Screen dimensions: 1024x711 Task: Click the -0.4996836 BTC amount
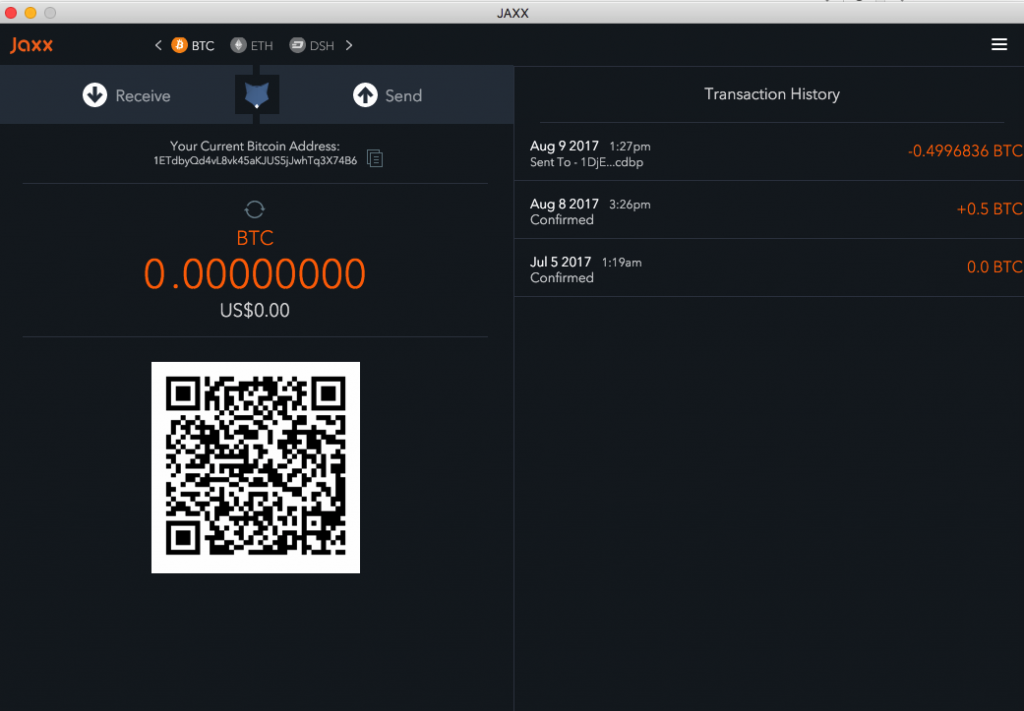click(965, 151)
